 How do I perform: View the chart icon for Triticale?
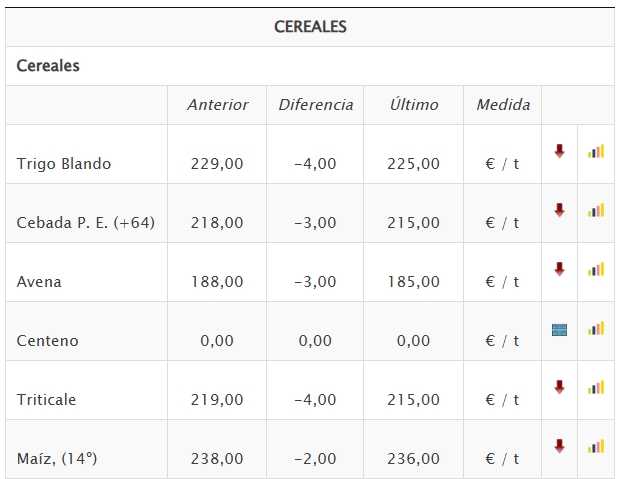tap(596, 387)
